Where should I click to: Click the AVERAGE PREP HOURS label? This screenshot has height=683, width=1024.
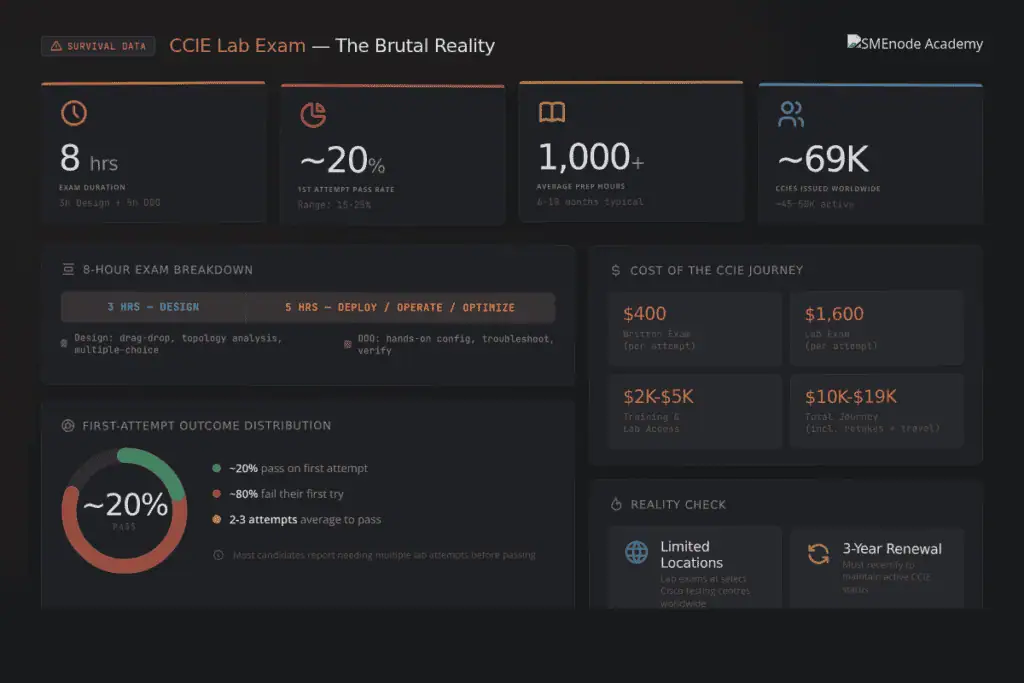coord(581,187)
